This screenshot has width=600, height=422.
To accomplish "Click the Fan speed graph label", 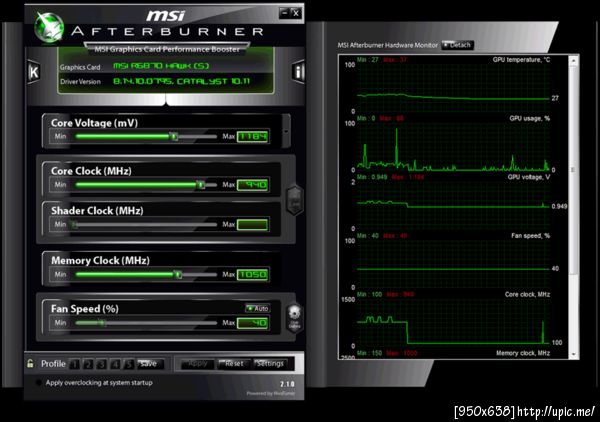I will [530, 236].
